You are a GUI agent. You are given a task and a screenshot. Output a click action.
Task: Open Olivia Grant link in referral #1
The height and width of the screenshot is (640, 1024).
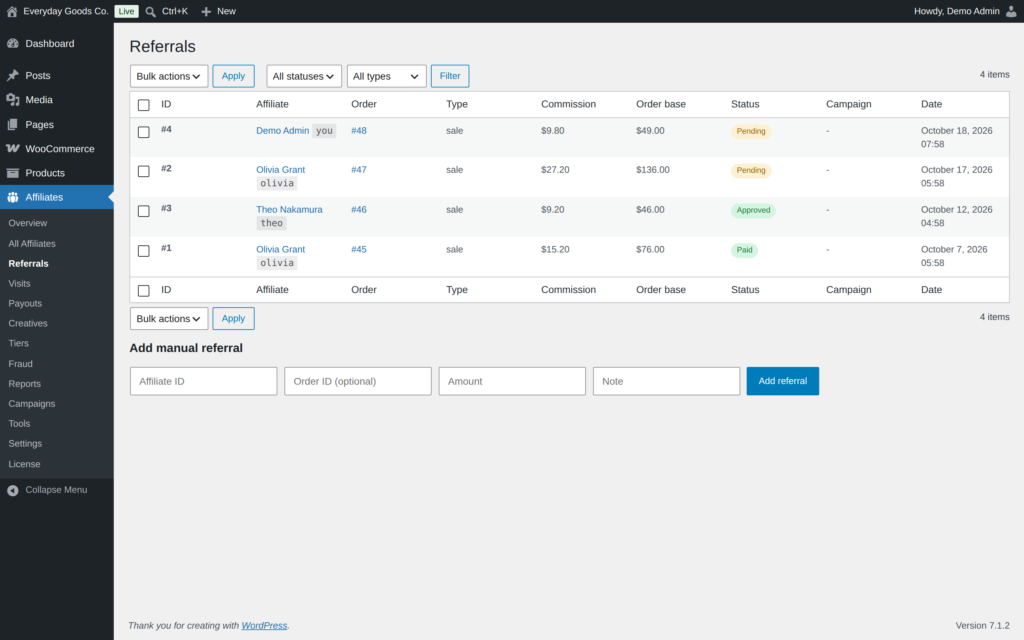[x=280, y=249]
